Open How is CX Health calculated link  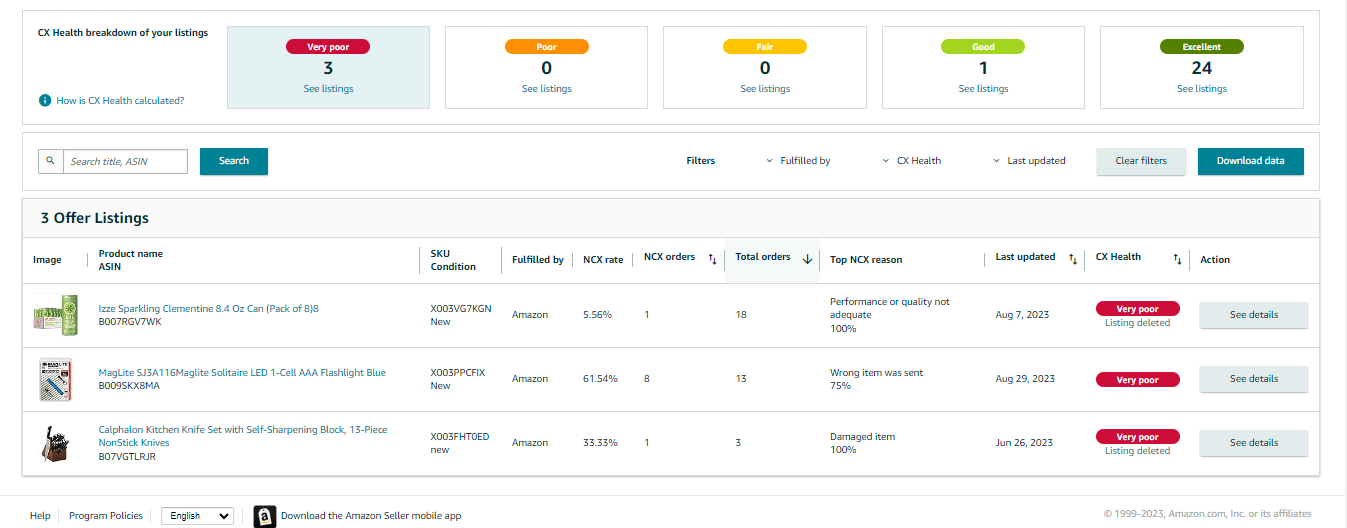[x=120, y=101]
